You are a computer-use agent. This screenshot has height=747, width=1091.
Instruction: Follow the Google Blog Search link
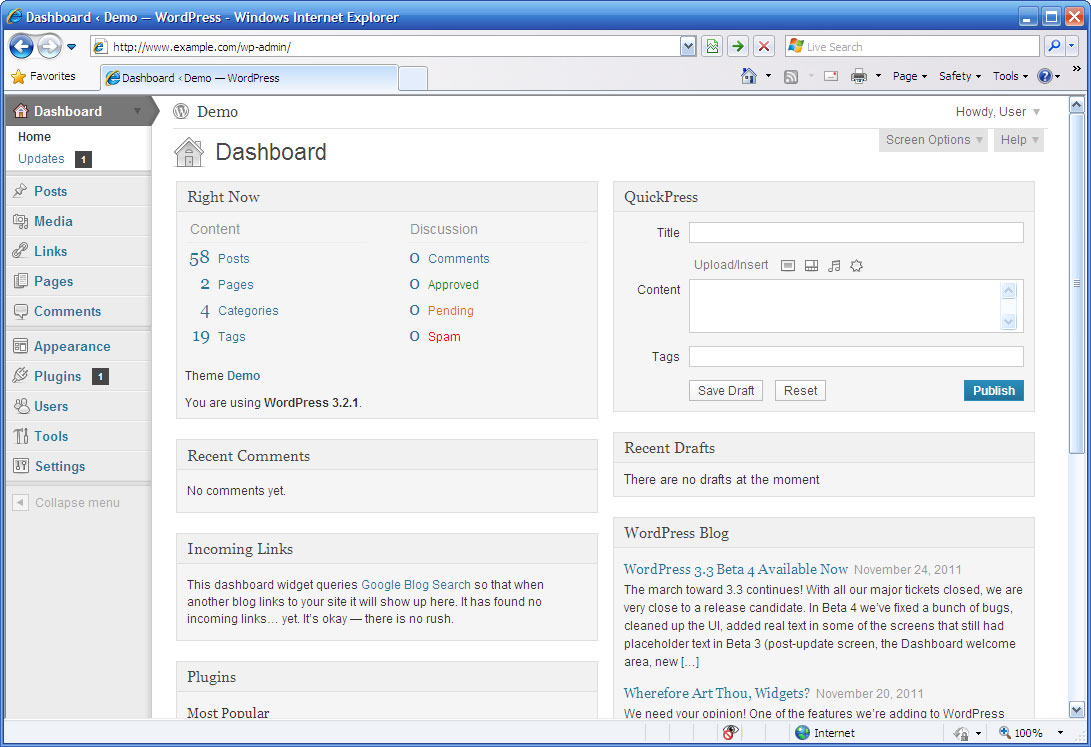[416, 585]
